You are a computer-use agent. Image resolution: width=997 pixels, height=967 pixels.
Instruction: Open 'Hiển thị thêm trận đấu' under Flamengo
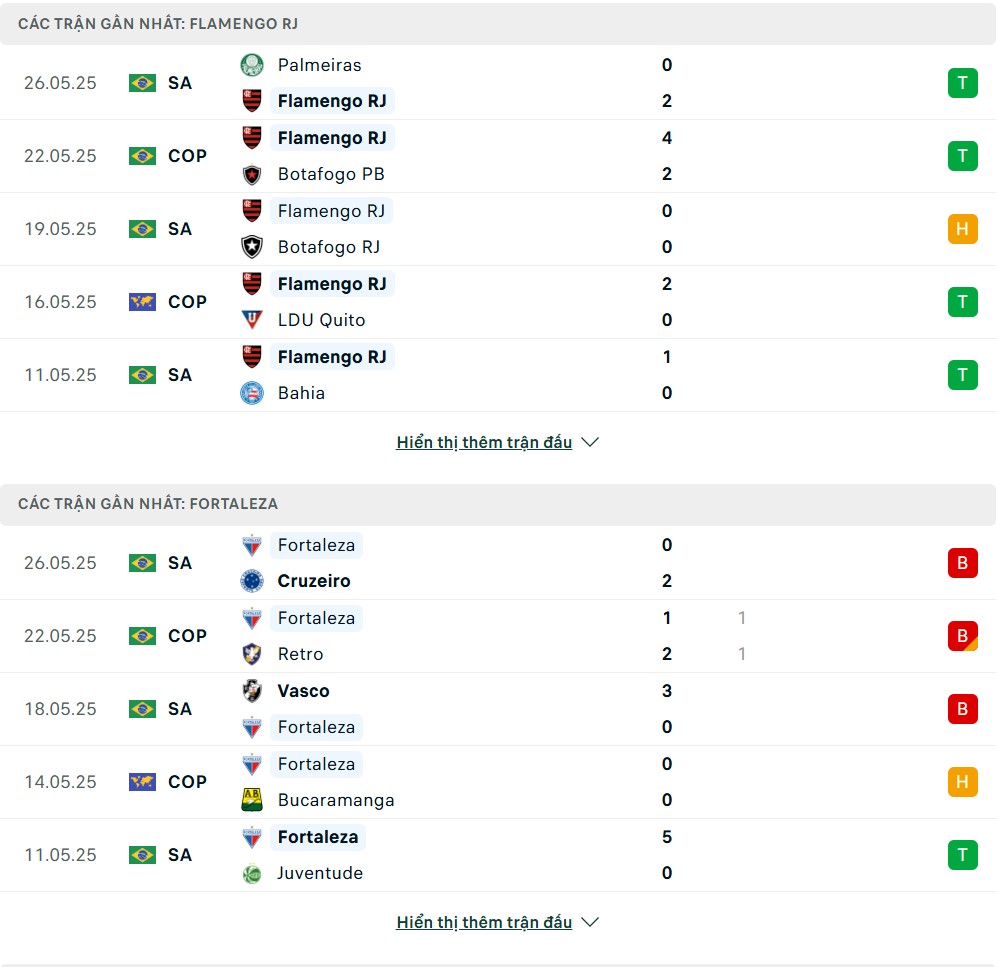pyautogui.click(x=484, y=442)
